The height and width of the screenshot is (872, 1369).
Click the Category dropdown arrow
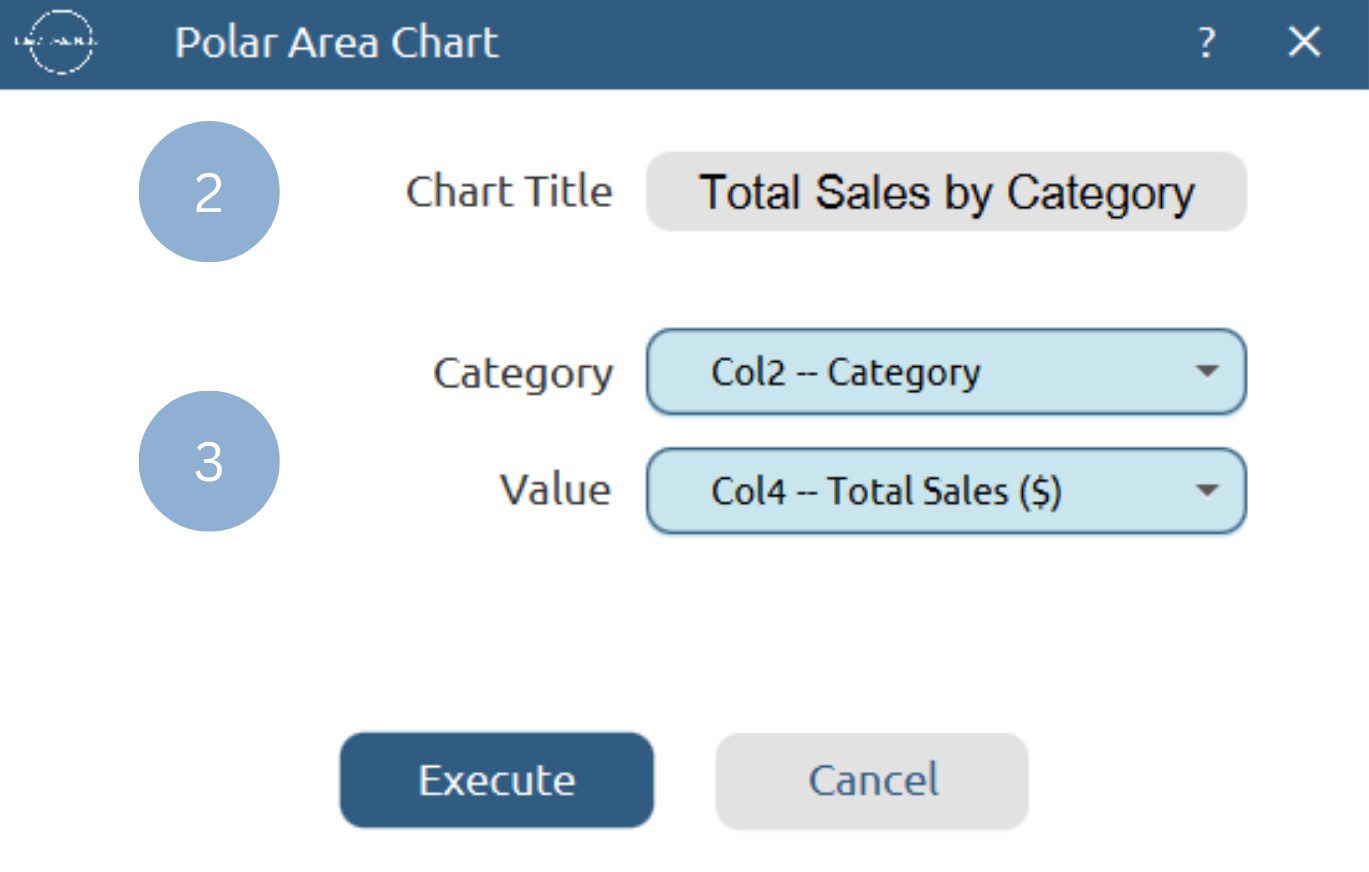1207,372
